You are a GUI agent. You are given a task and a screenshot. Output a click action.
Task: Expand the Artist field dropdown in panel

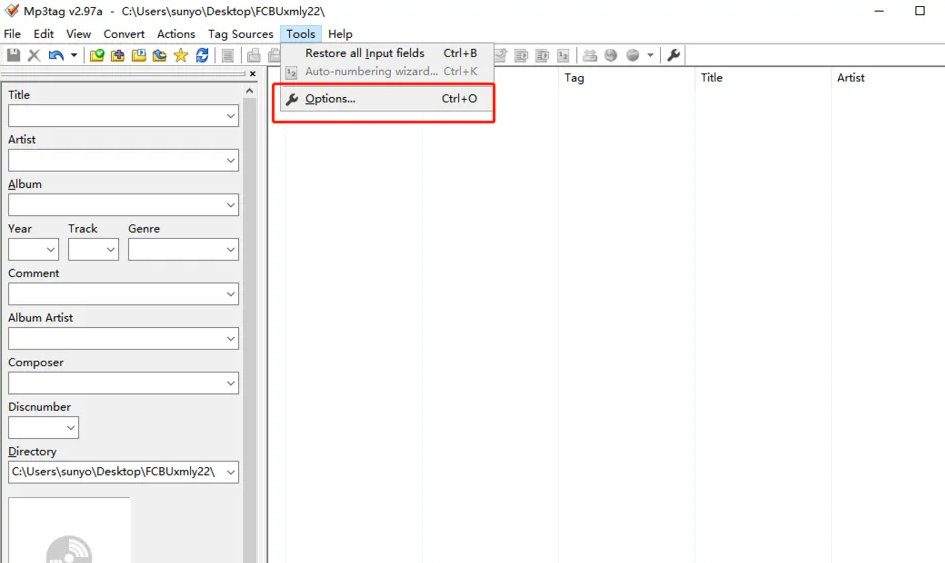point(231,160)
